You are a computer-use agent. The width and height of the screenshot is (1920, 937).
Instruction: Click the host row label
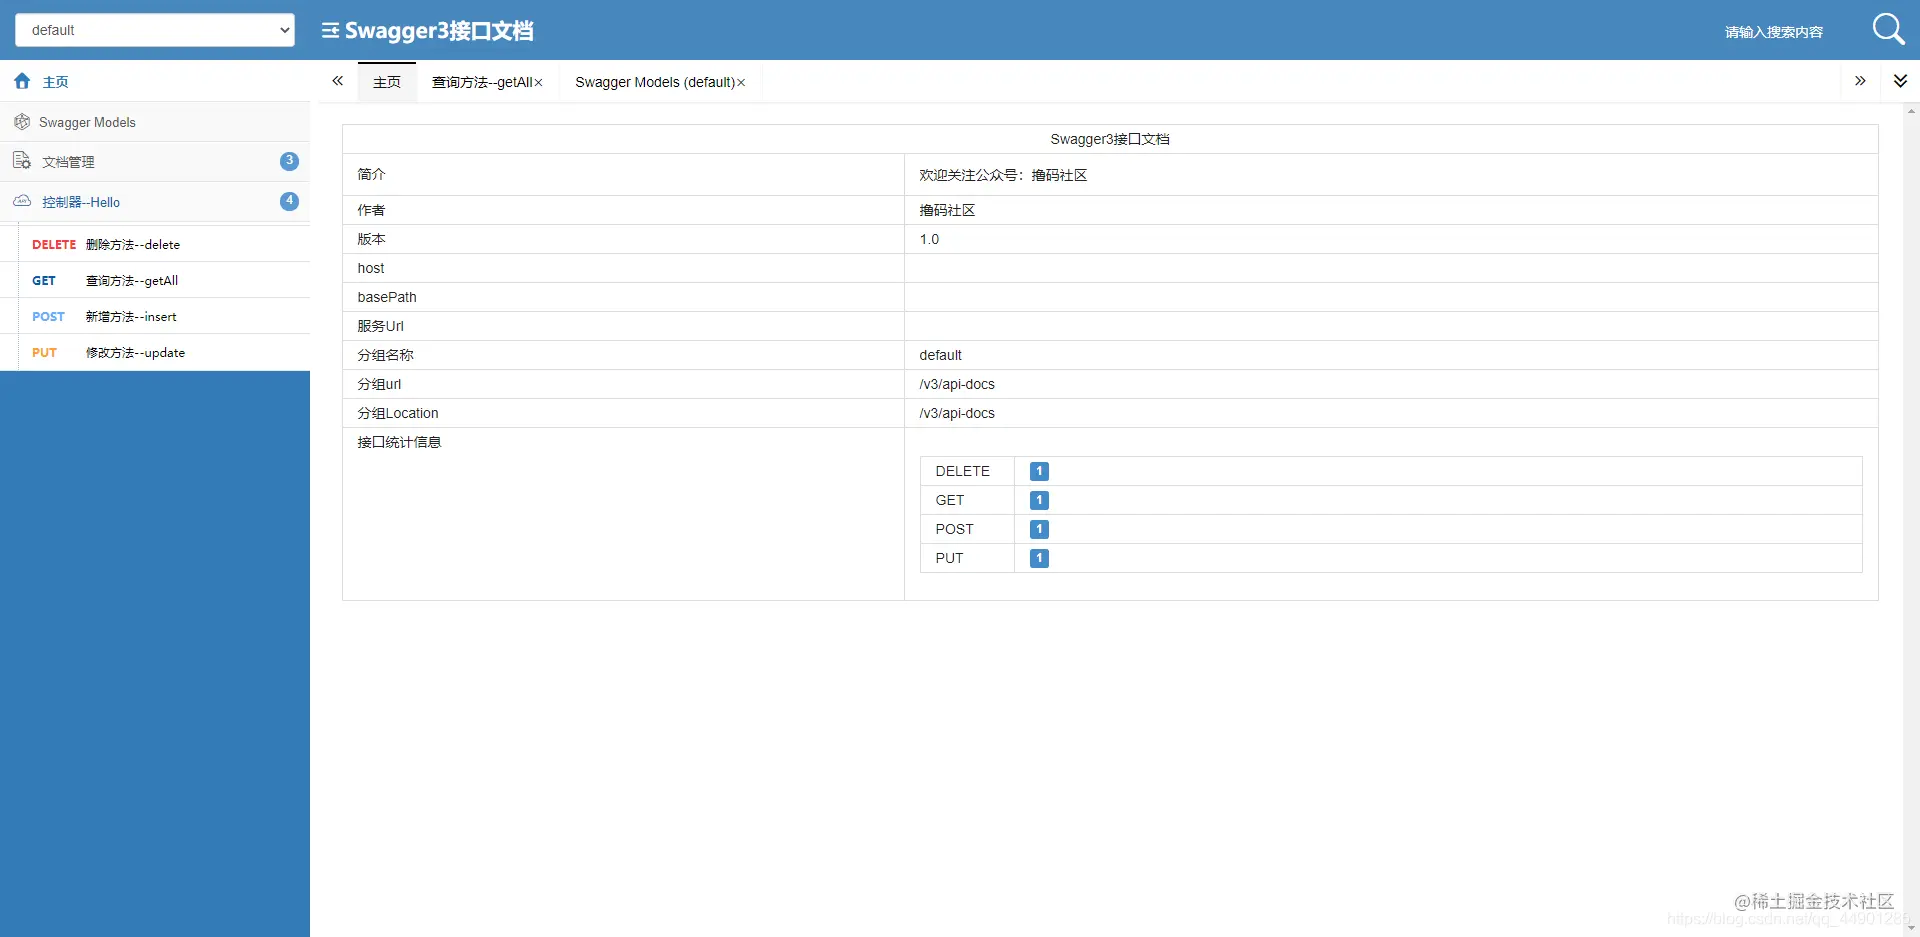coord(371,268)
